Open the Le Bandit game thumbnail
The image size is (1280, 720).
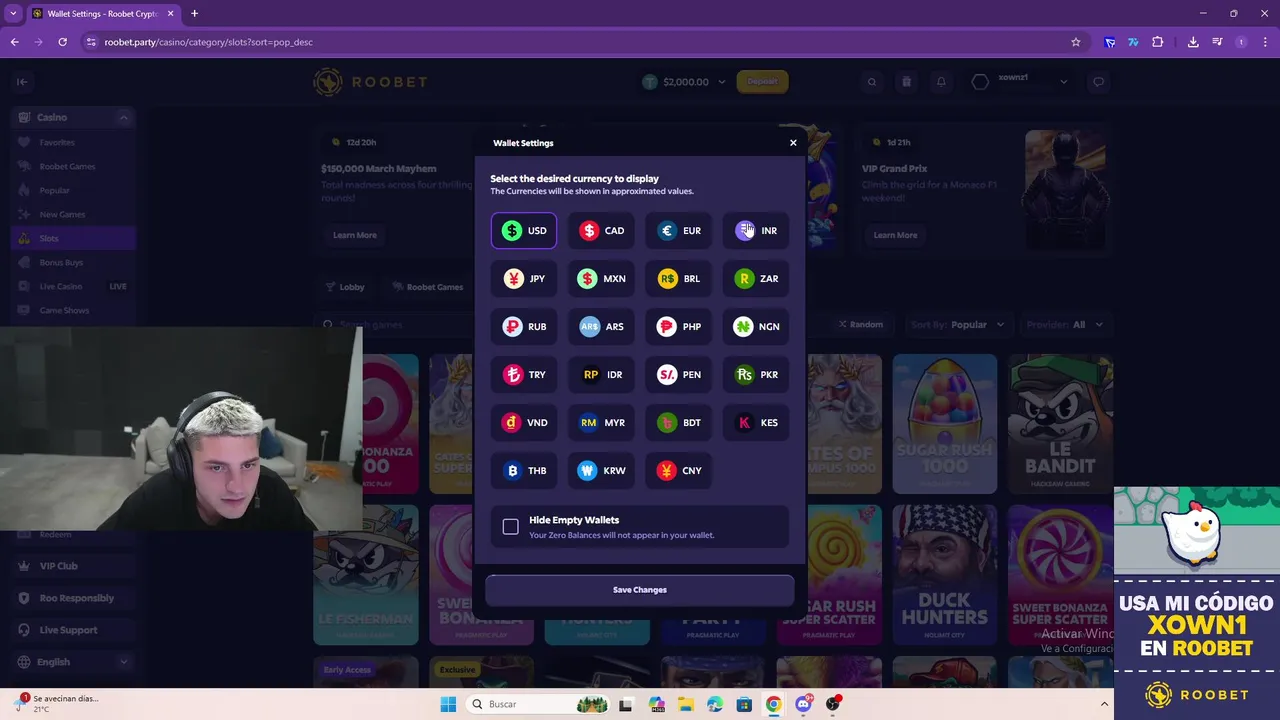1060,424
